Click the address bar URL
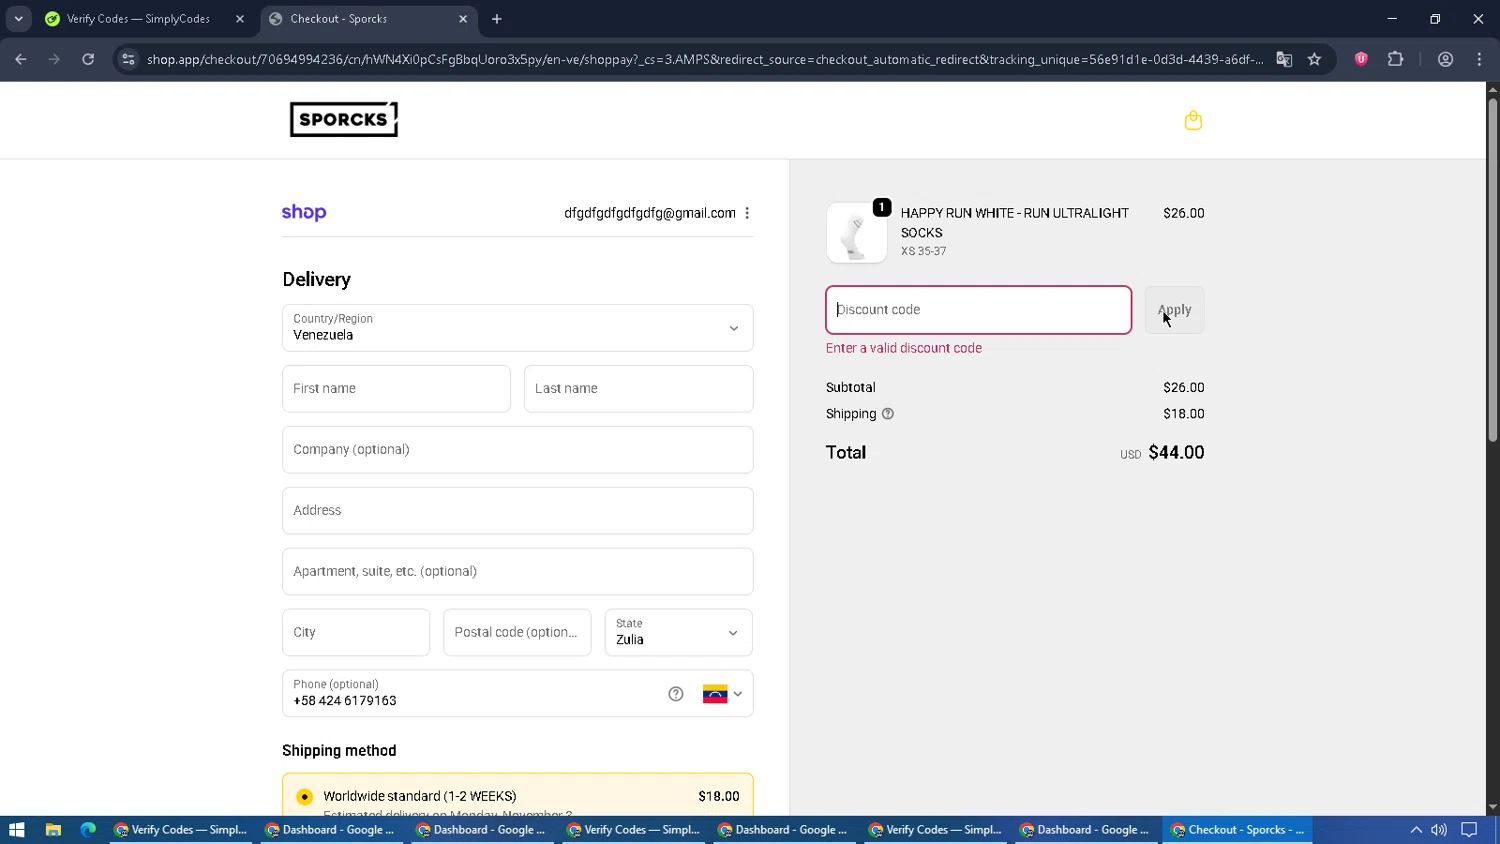 [x=705, y=60]
